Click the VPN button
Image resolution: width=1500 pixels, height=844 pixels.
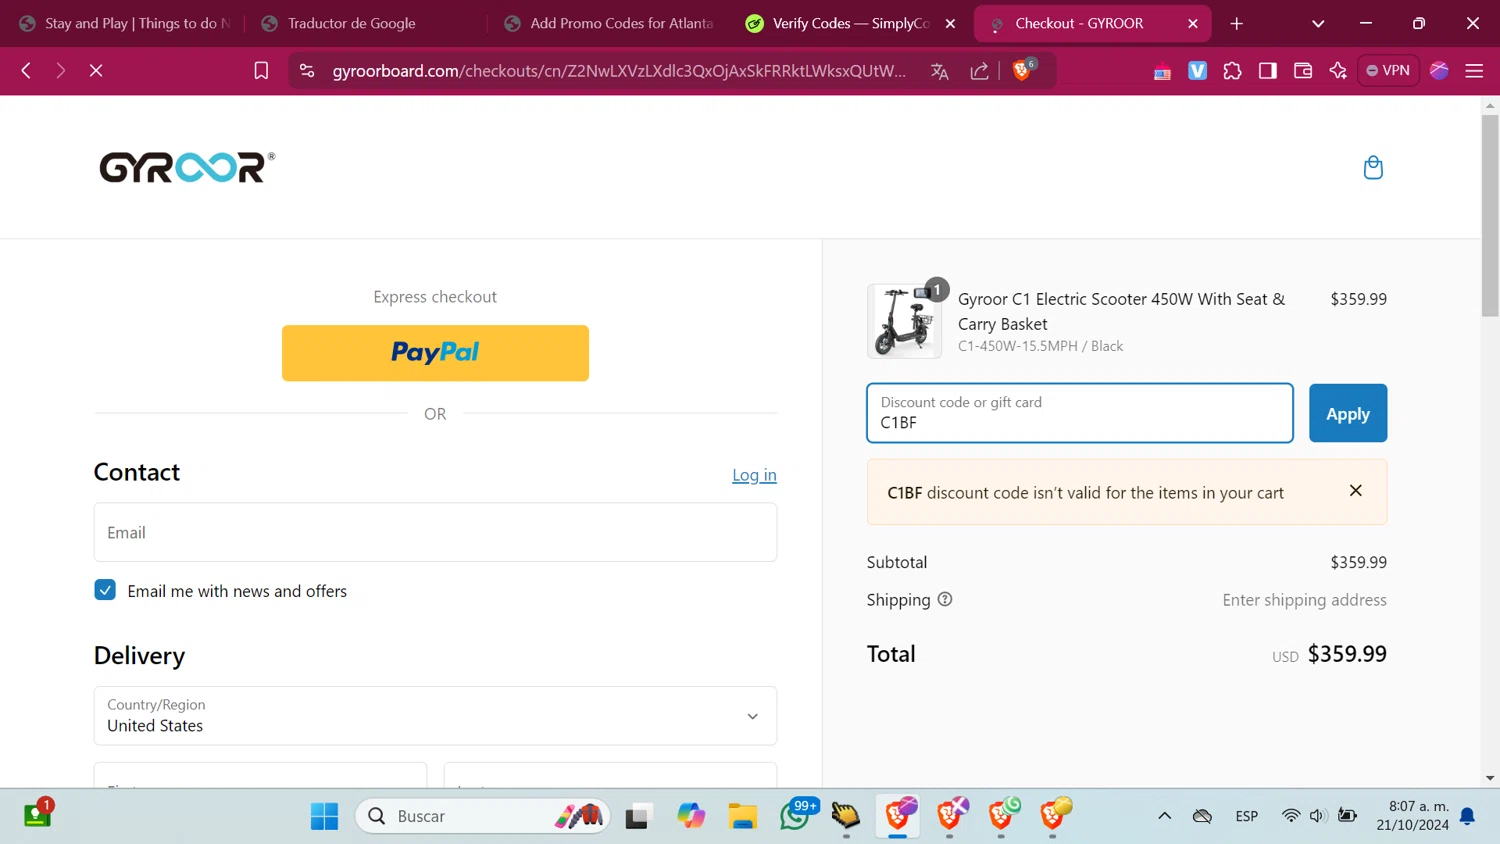click(1388, 71)
